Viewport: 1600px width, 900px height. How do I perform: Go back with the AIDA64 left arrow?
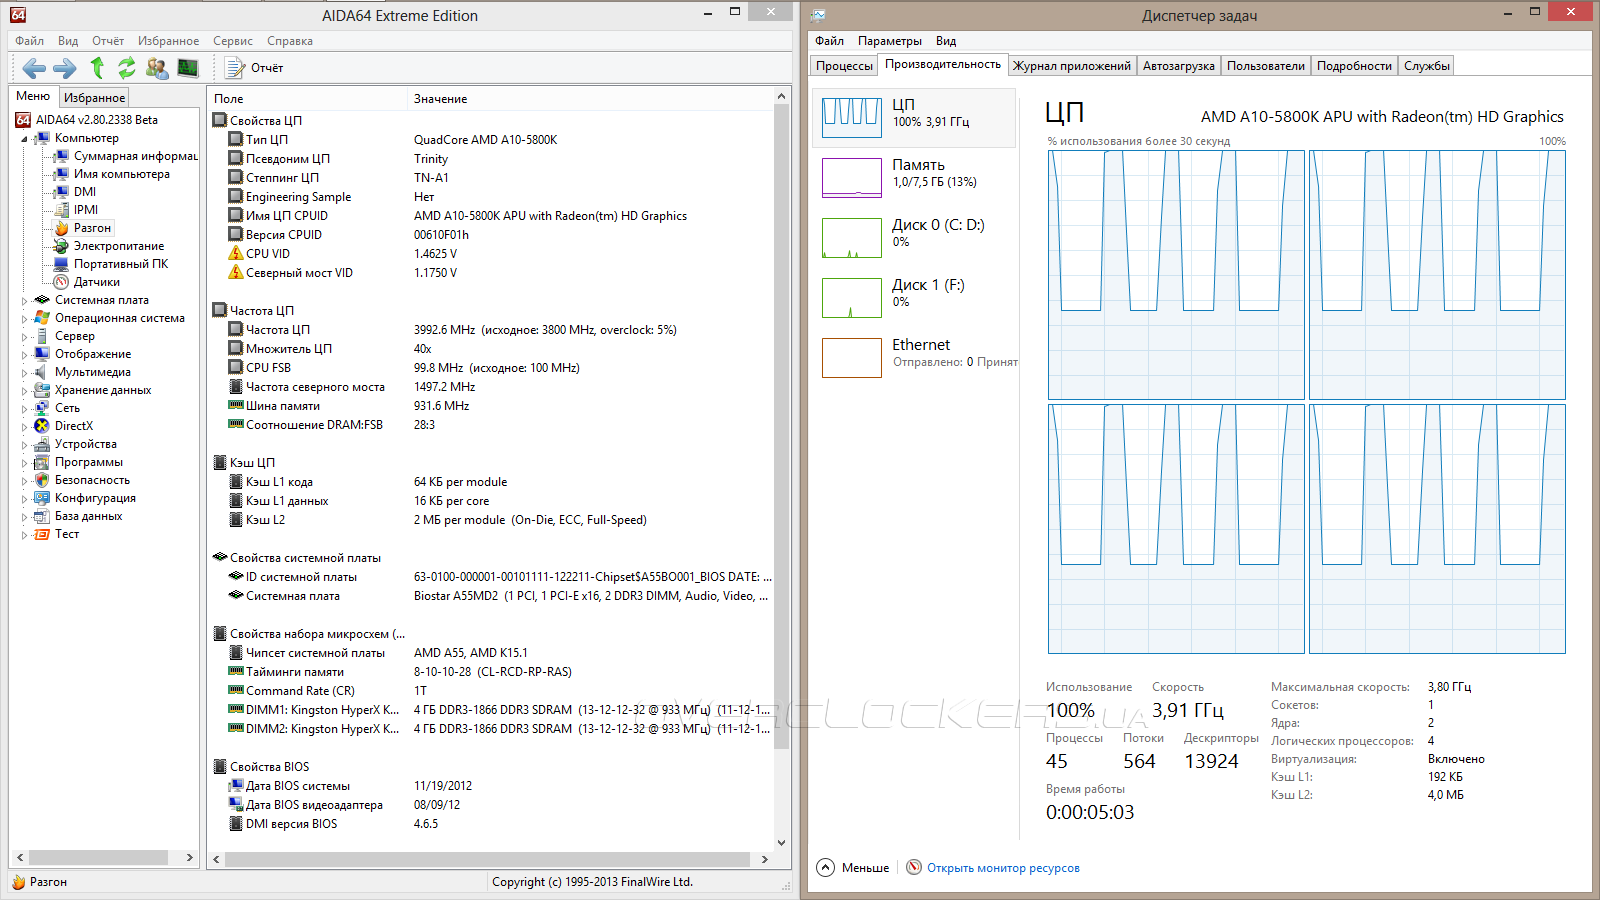34,68
